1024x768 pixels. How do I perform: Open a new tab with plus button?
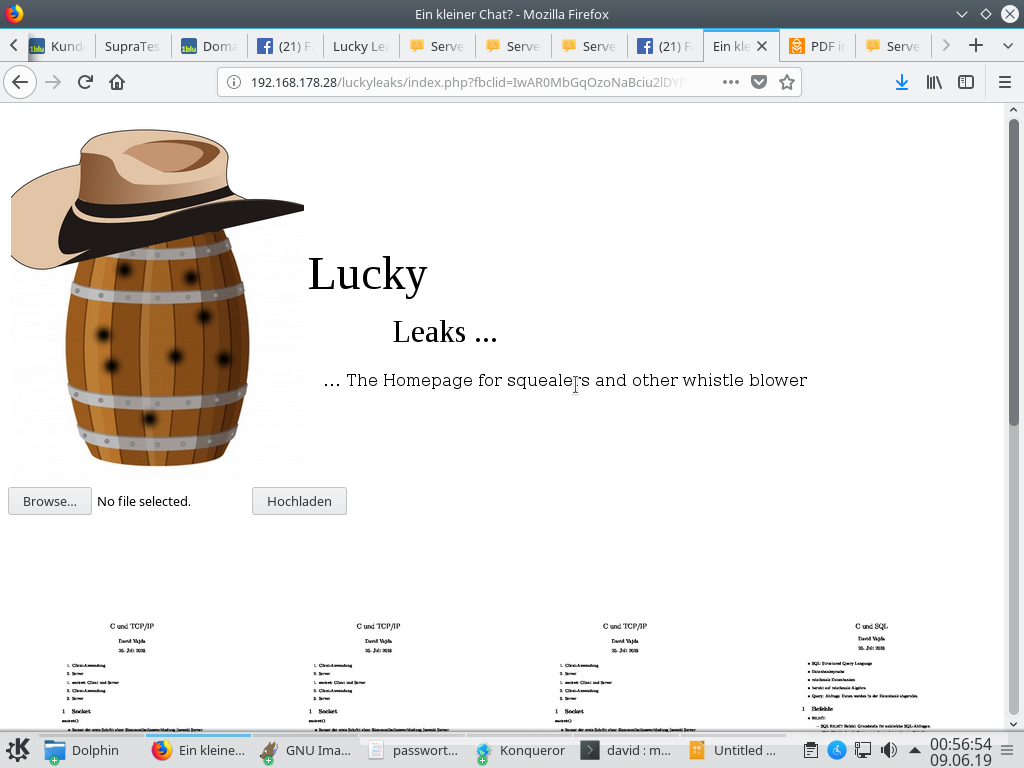click(x=976, y=45)
